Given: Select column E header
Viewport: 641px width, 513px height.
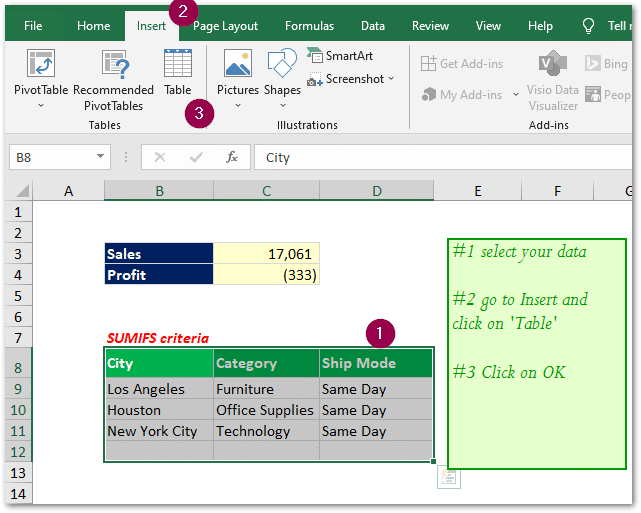Looking at the screenshot, I should [x=478, y=191].
